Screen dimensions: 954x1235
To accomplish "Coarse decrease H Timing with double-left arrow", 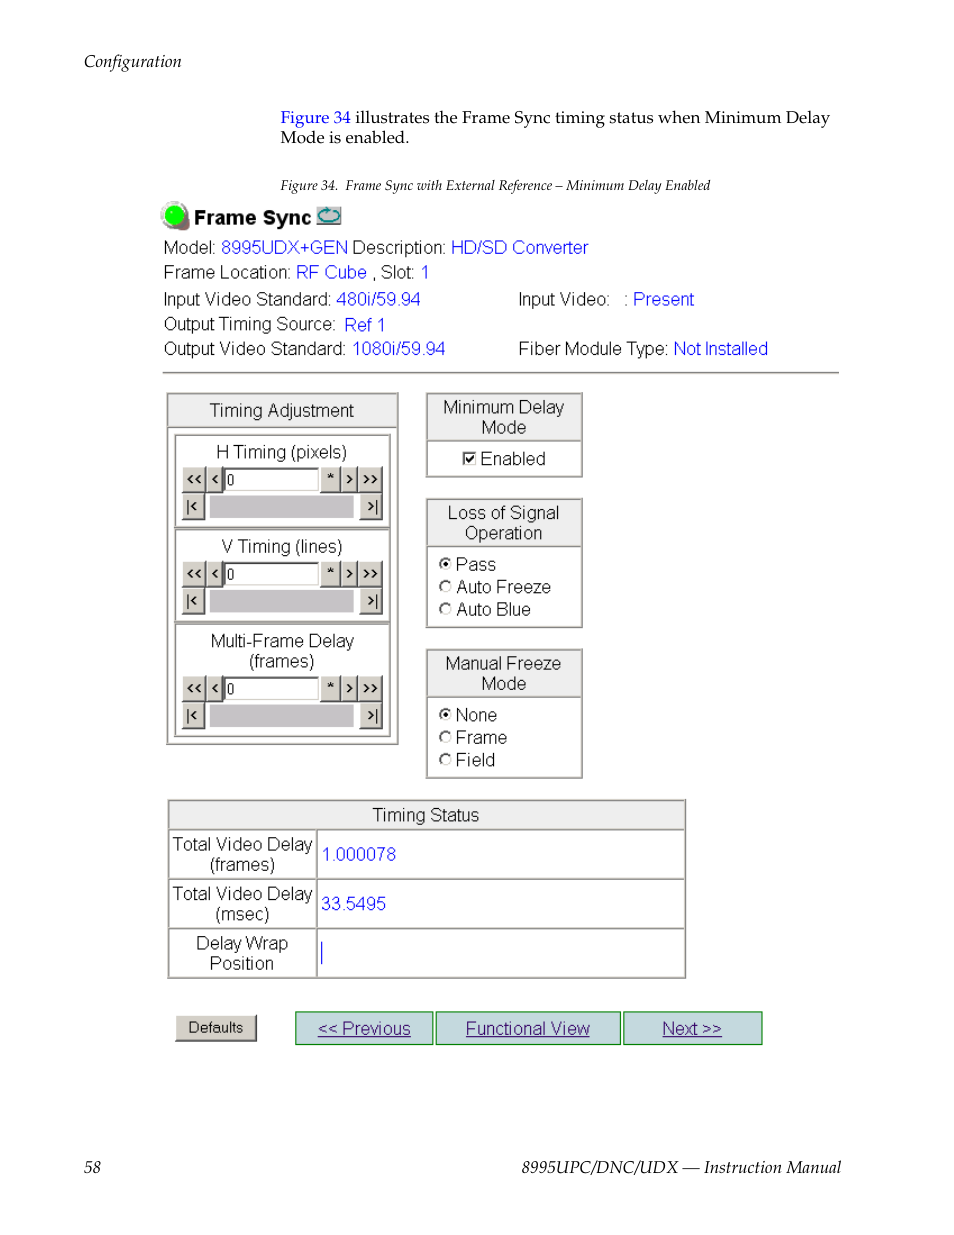I will pos(194,480).
